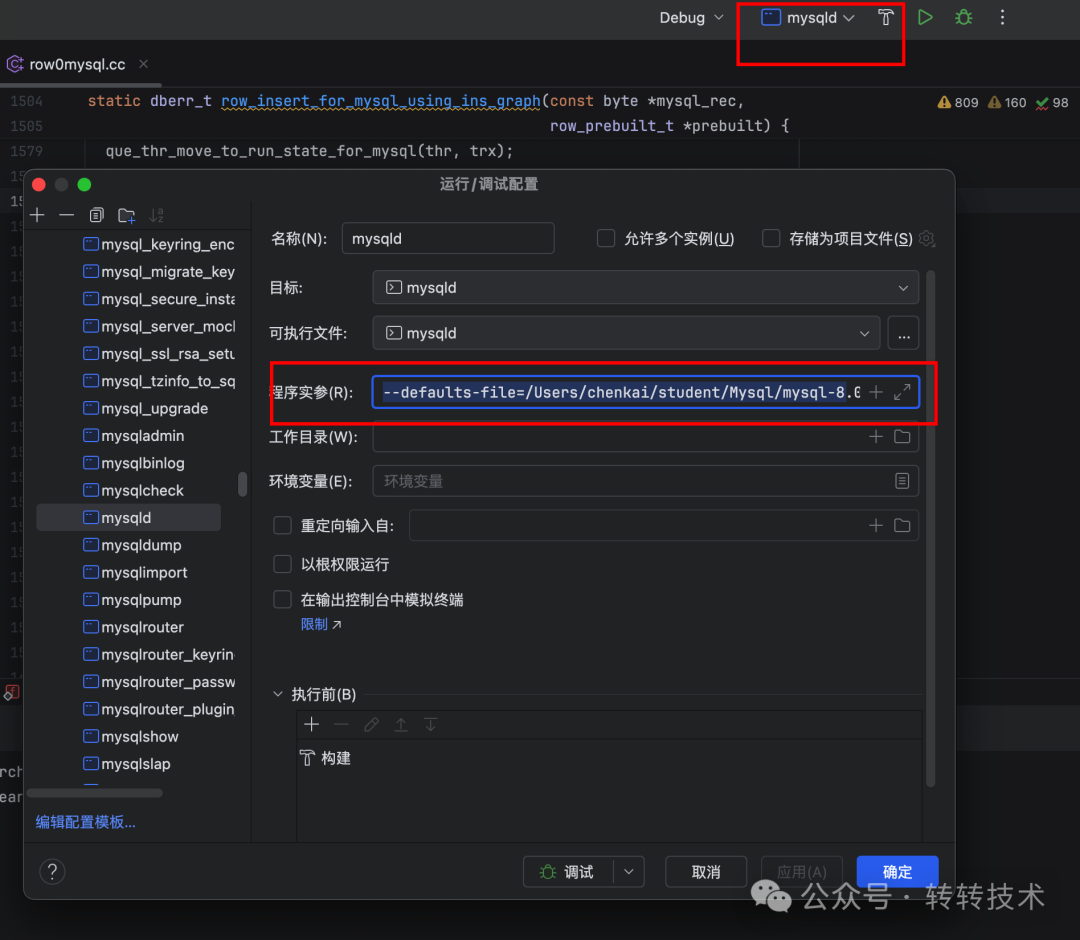Open the environment variables editor icon
Image resolution: width=1080 pixels, height=940 pixels.
click(x=902, y=481)
